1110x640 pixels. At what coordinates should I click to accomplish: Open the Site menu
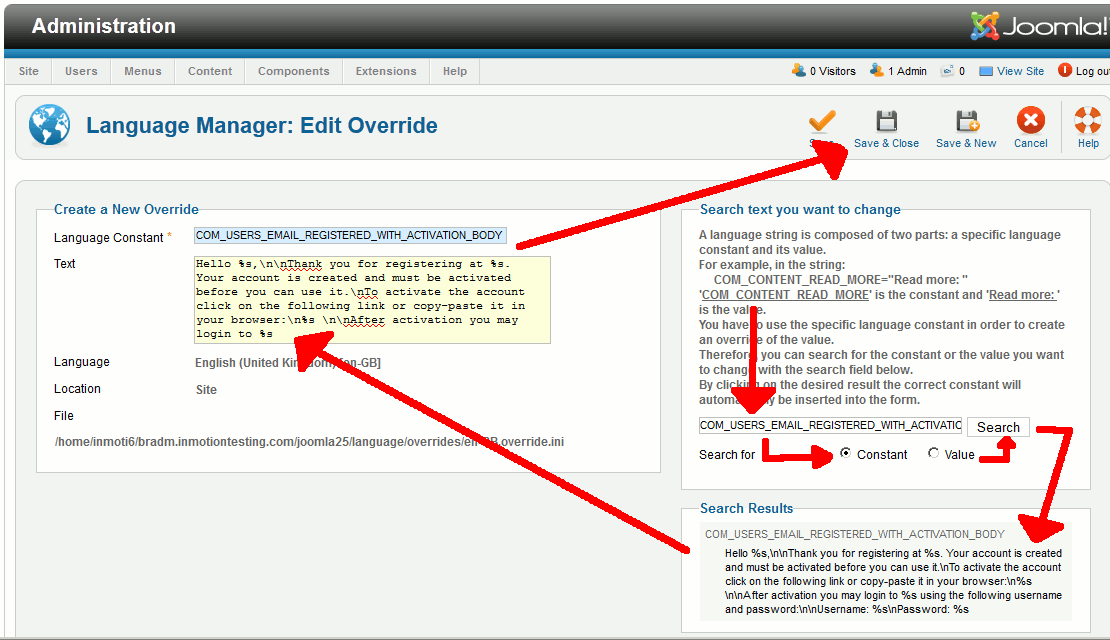point(29,72)
